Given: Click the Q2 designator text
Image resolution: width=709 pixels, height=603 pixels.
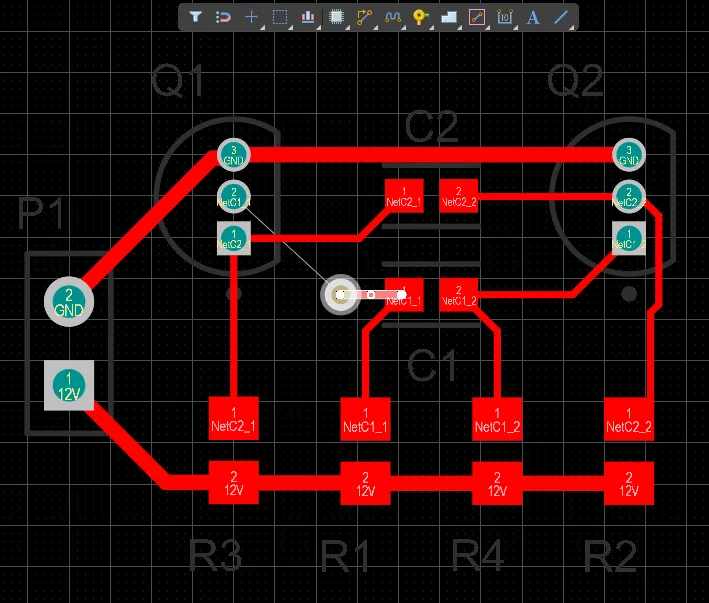Looking at the screenshot, I should click(x=575, y=81).
